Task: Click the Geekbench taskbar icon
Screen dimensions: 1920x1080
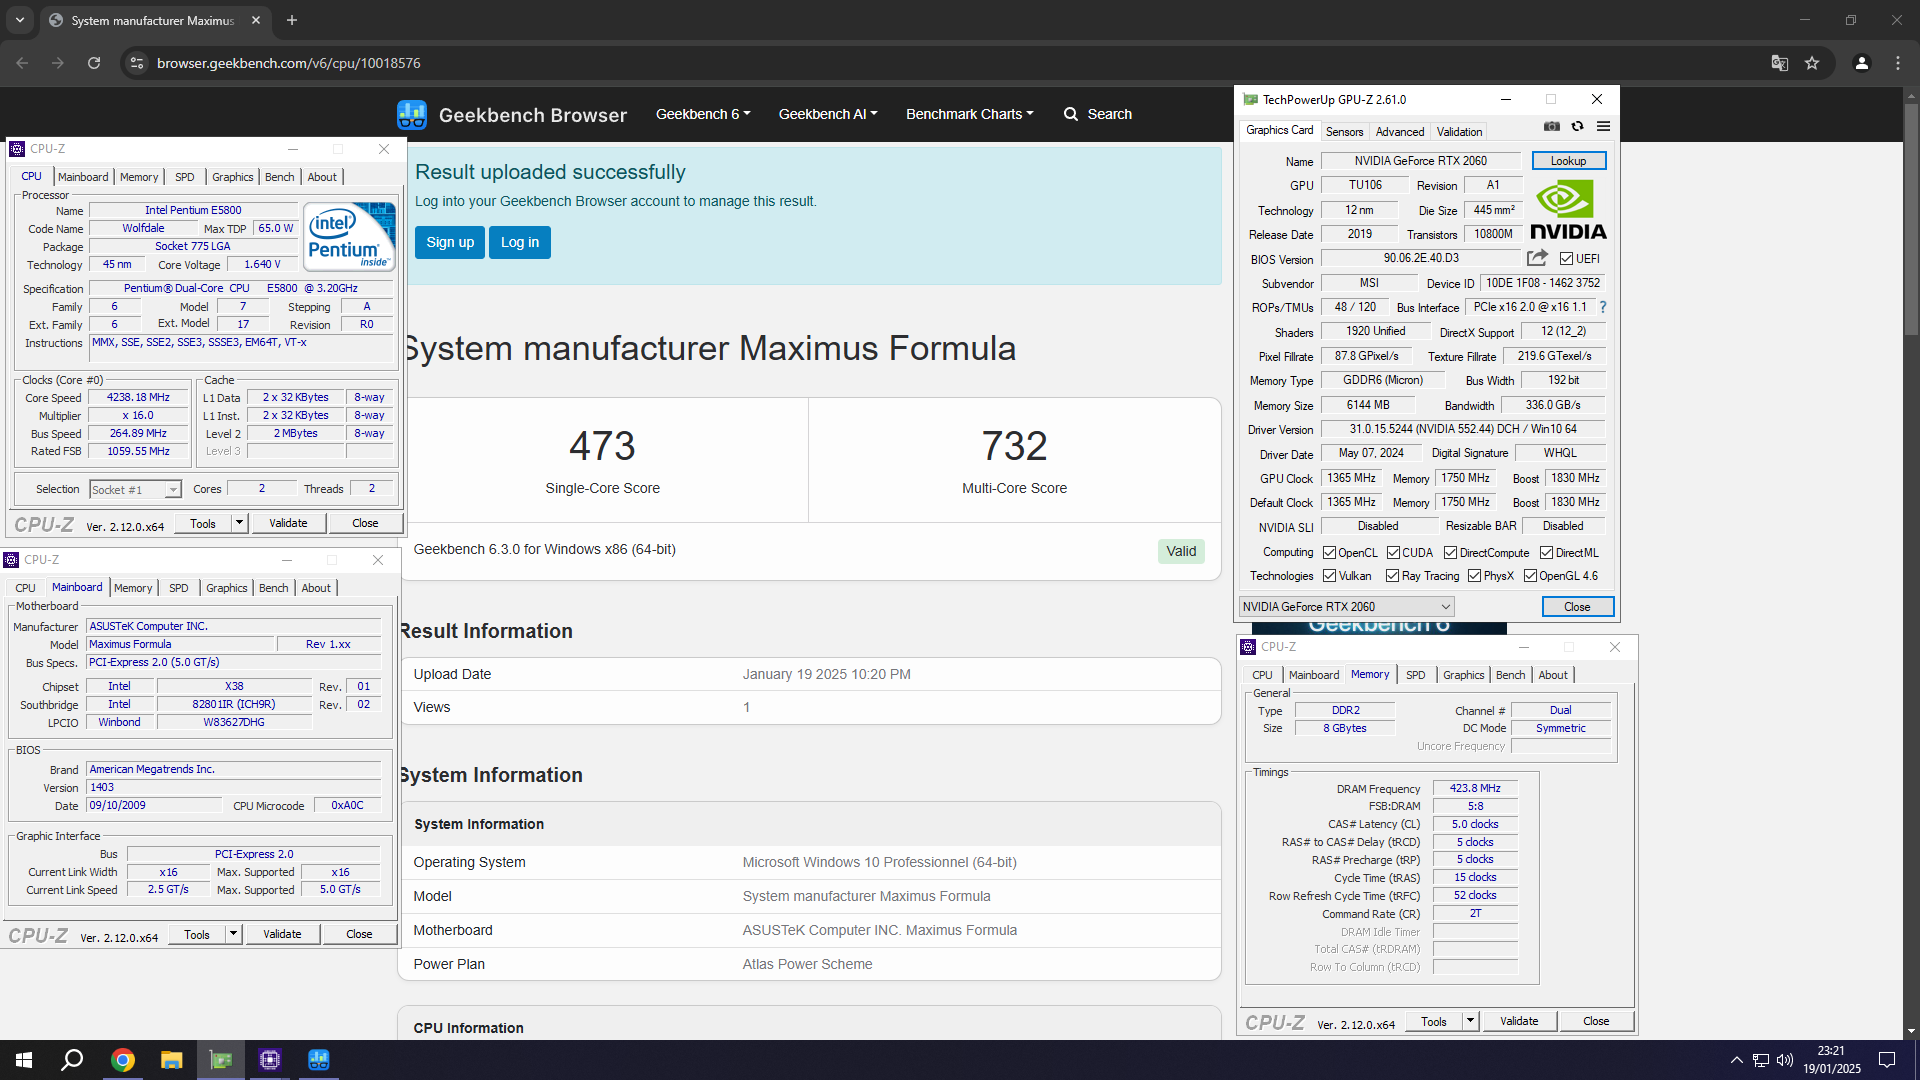Action: coord(319,1060)
